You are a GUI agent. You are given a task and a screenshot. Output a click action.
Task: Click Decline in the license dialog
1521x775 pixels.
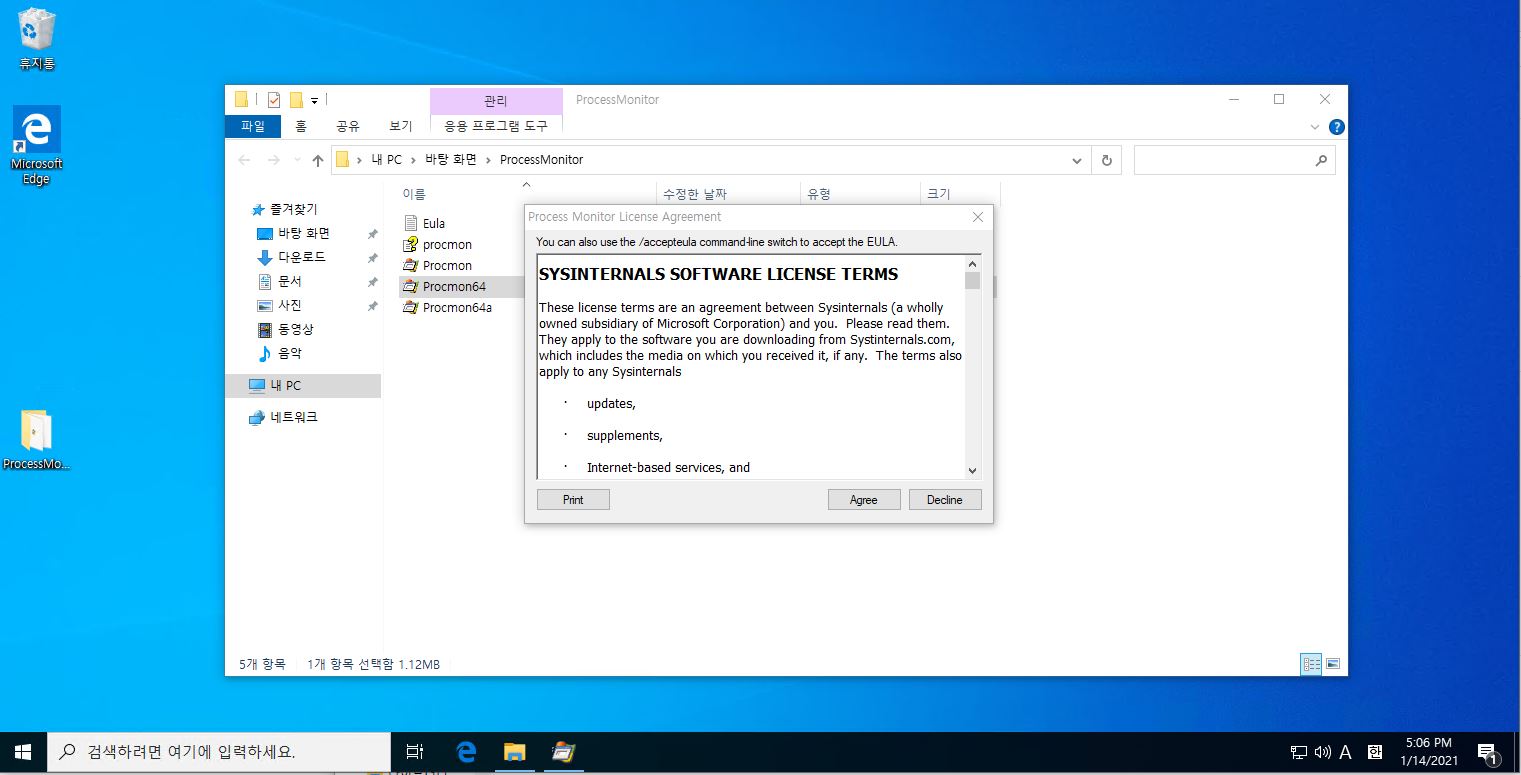(x=945, y=500)
